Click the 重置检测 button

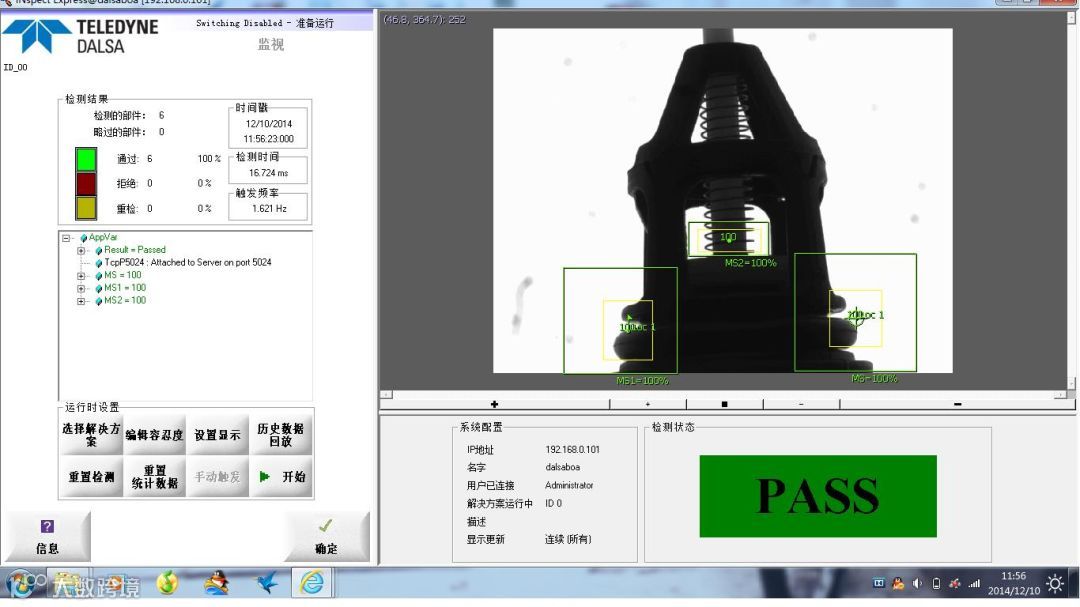coord(91,477)
